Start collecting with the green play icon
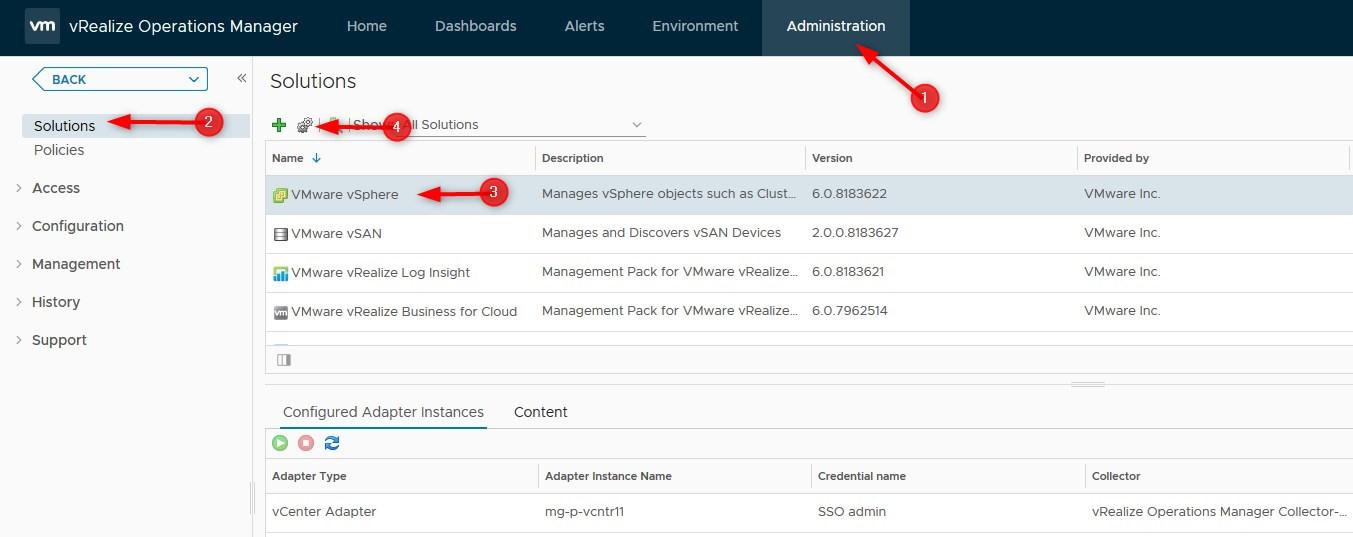1353x537 pixels. 280,443
